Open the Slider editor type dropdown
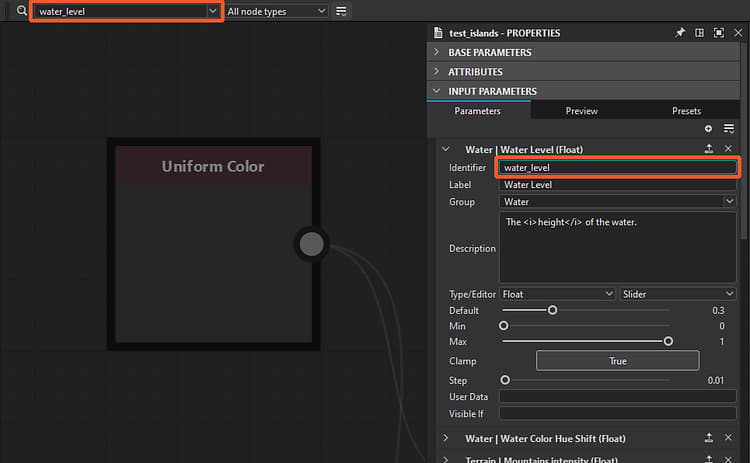The image size is (750, 463). [x=677, y=294]
